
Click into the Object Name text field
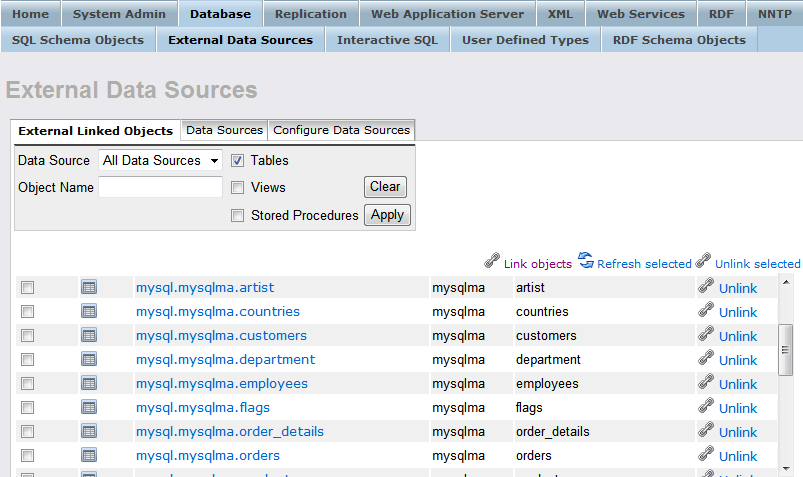[160, 187]
